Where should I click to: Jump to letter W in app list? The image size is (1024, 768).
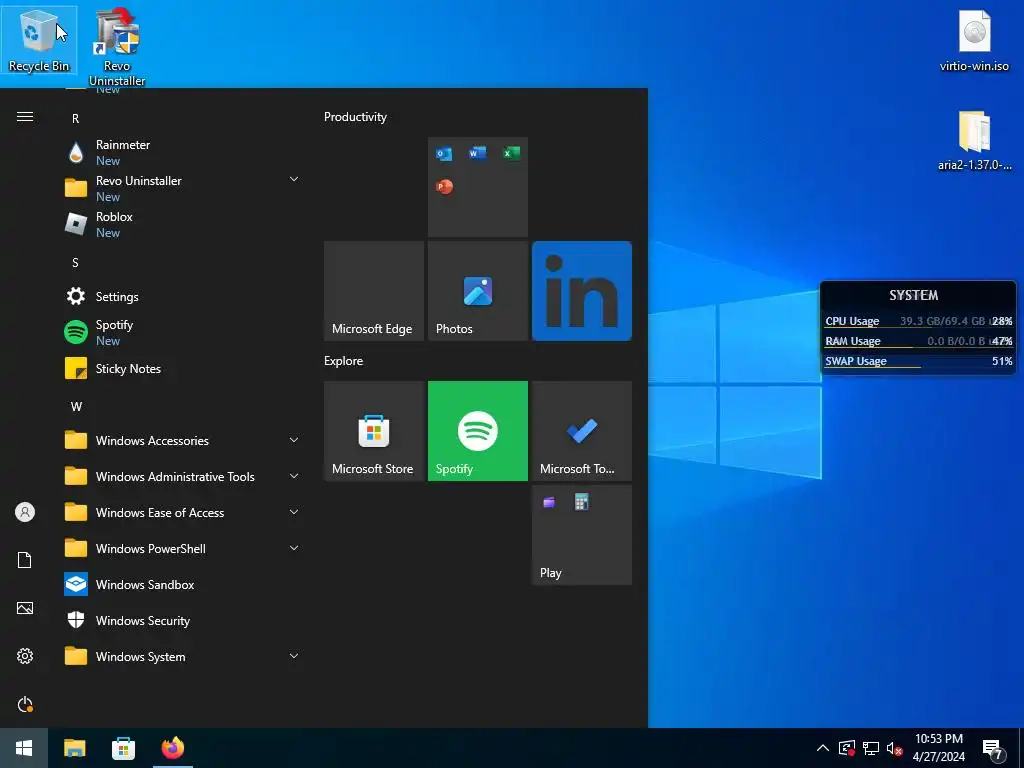point(76,406)
